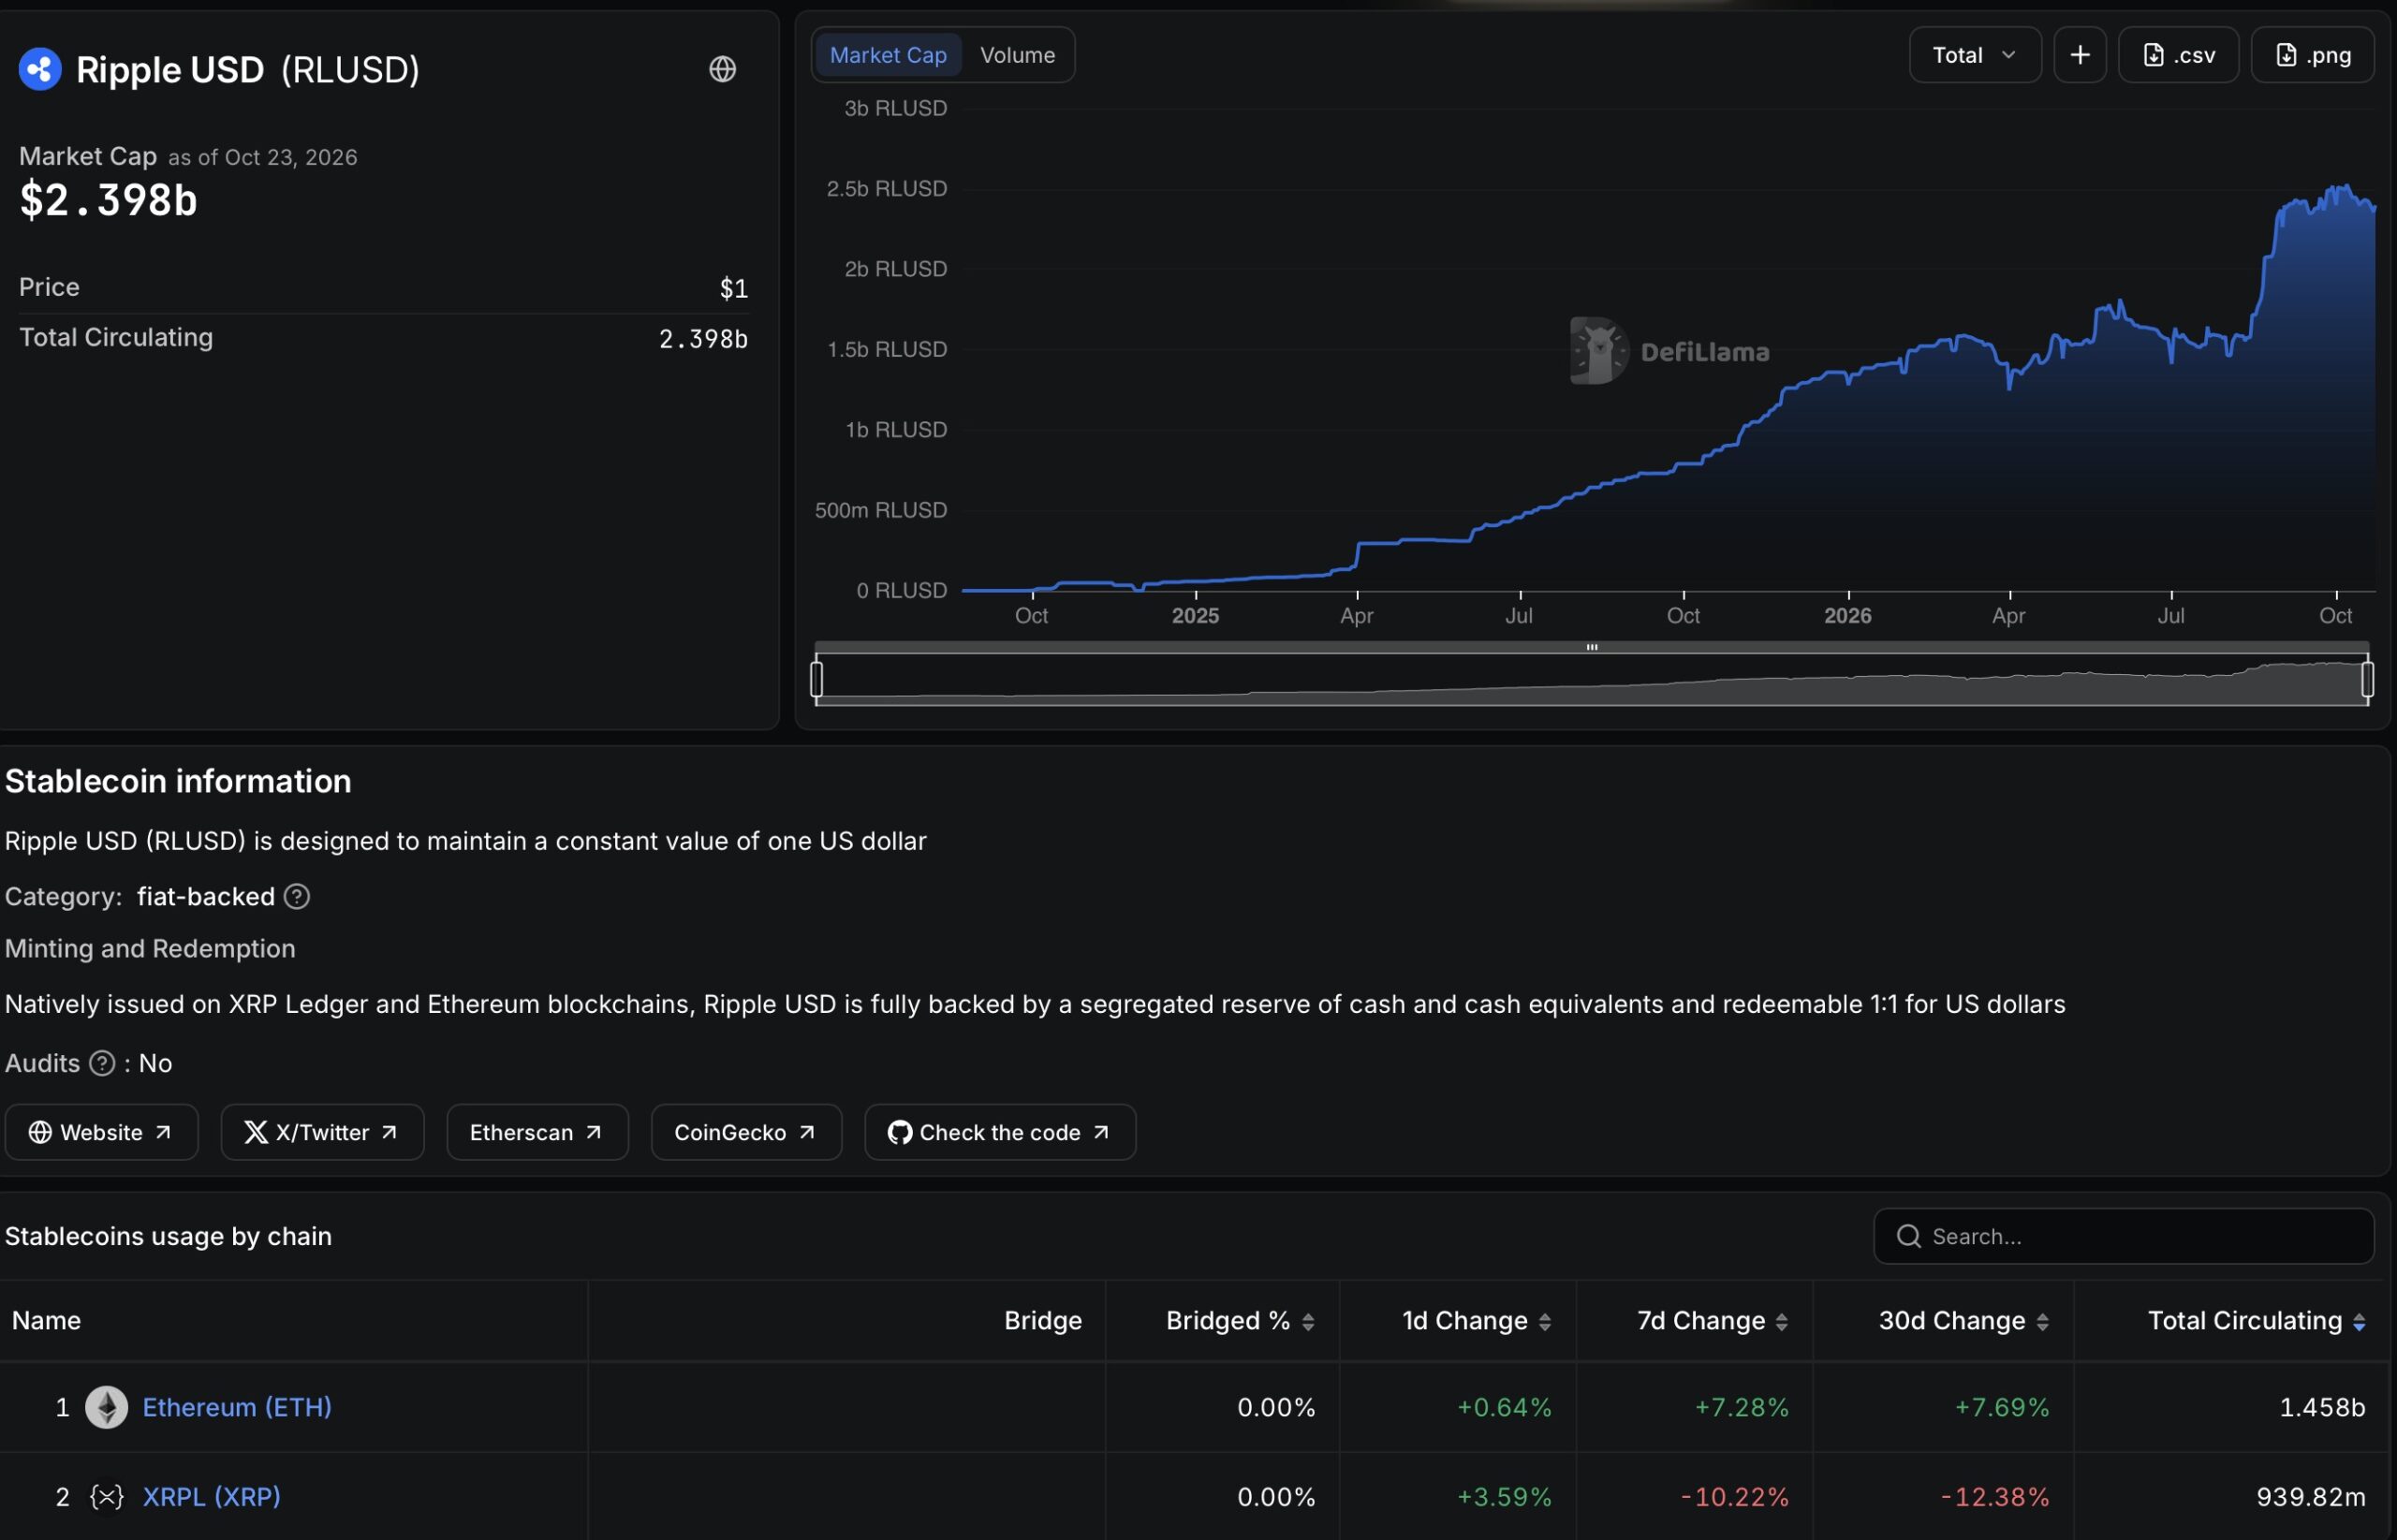The width and height of the screenshot is (2397, 1540).
Task: Open the Etherscan link
Action: click(537, 1132)
